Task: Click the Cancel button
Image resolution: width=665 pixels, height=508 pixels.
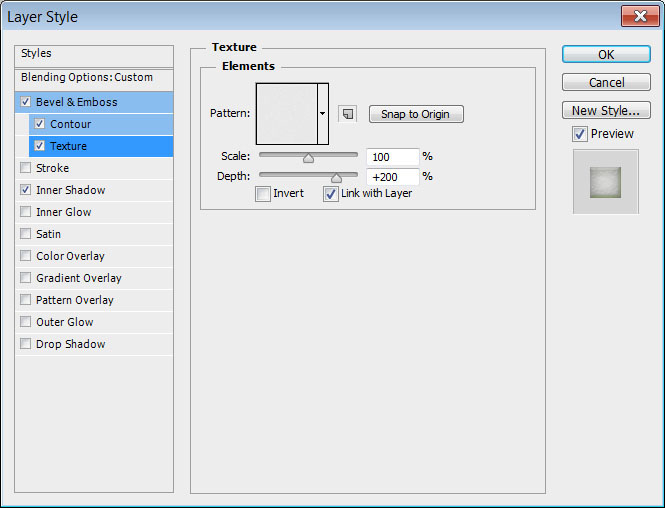Action: click(x=606, y=82)
